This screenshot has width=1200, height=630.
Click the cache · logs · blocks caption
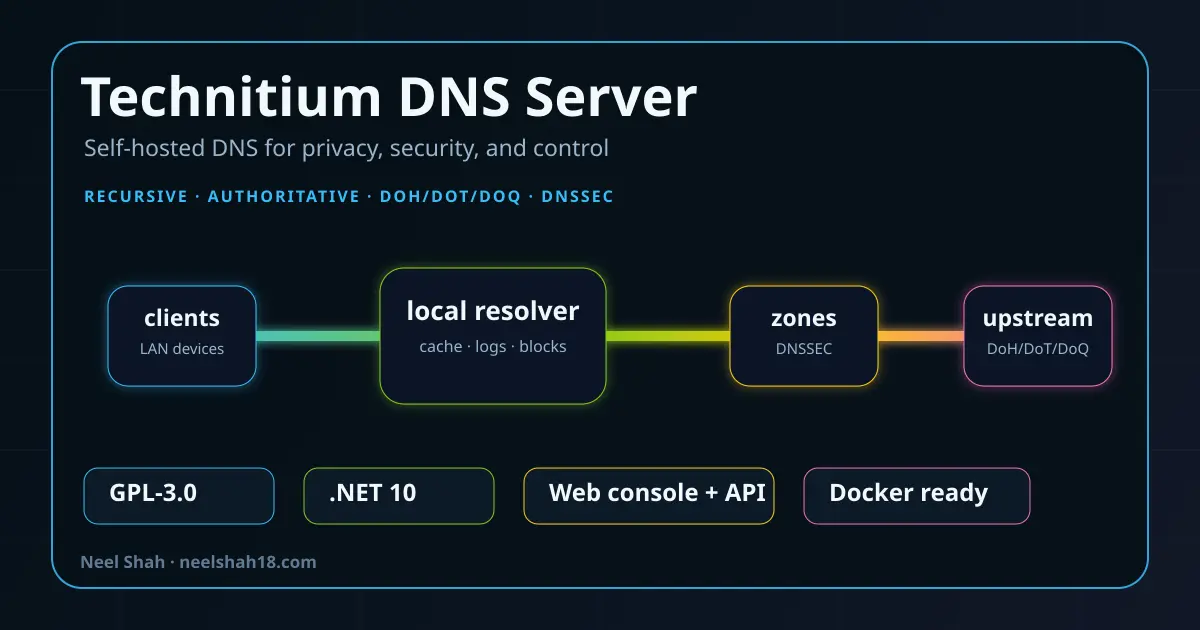pos(493,347)
